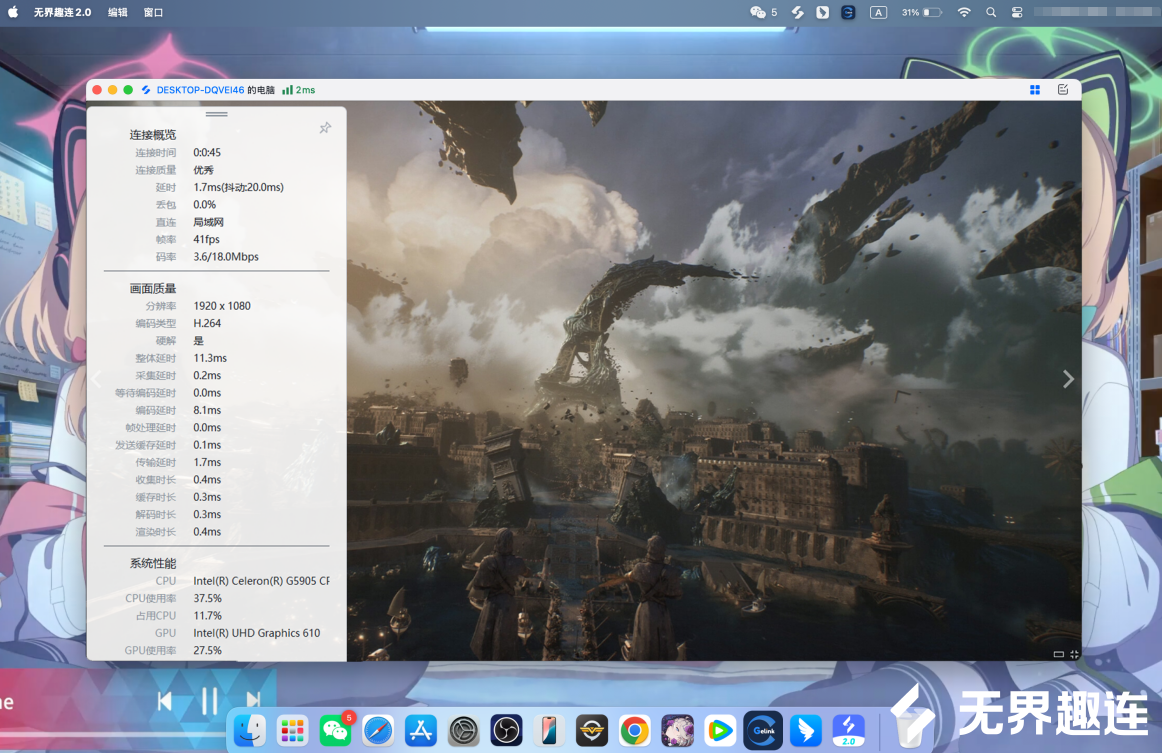Click DESKTOP-DQVEI46 computer name in title bar
1162x753 pixels.
200,90
